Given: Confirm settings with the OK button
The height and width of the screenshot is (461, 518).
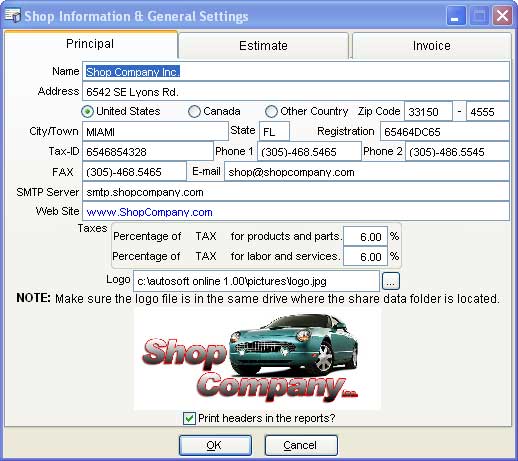Looking at the screenshot, I should pos(215,445).
